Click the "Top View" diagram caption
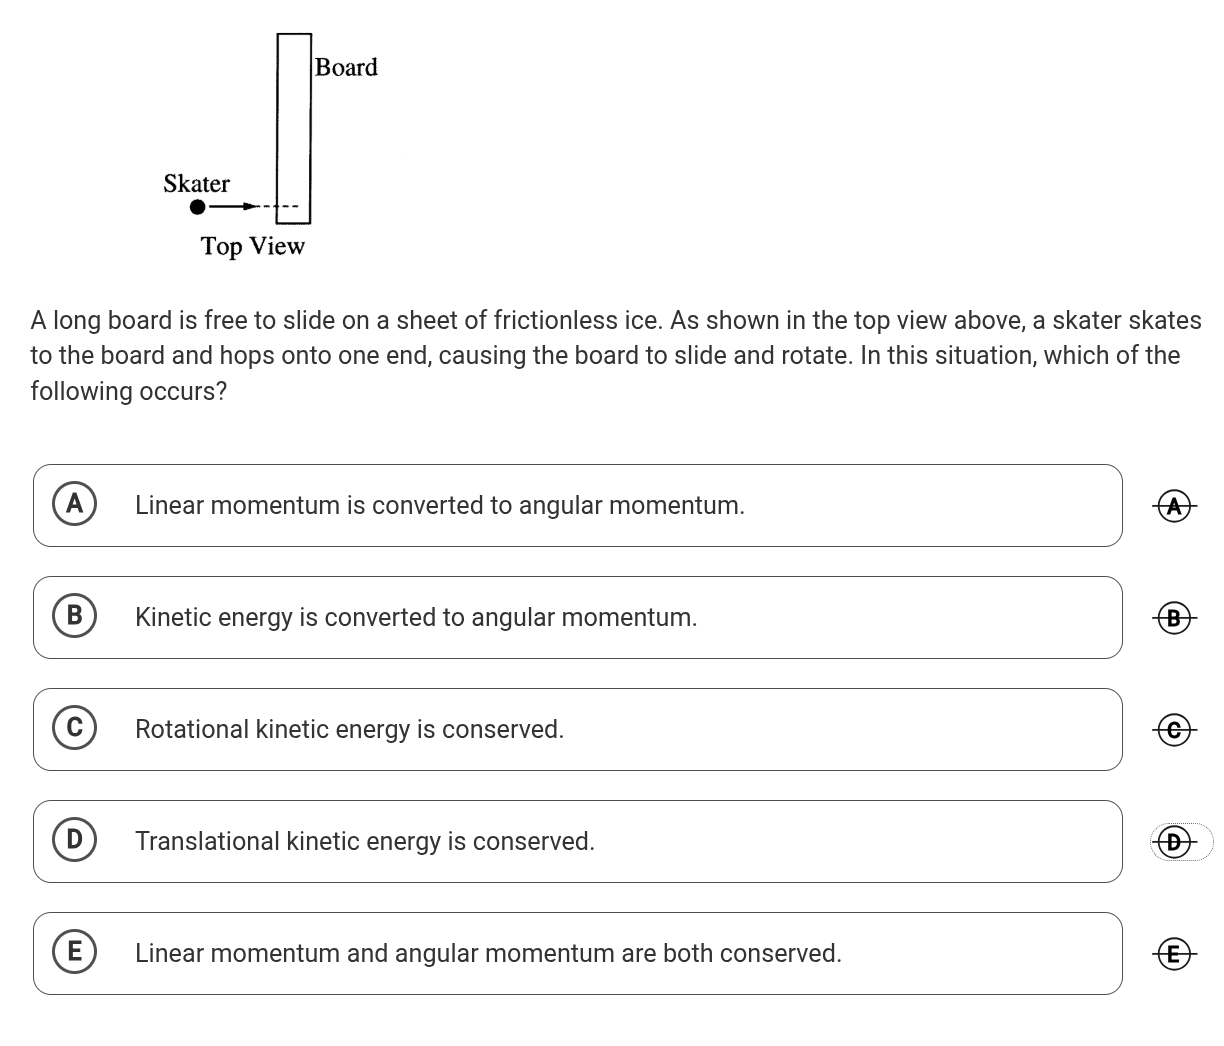The image size is (1224, 1046). pyautogui.click(x=252, y=246)
